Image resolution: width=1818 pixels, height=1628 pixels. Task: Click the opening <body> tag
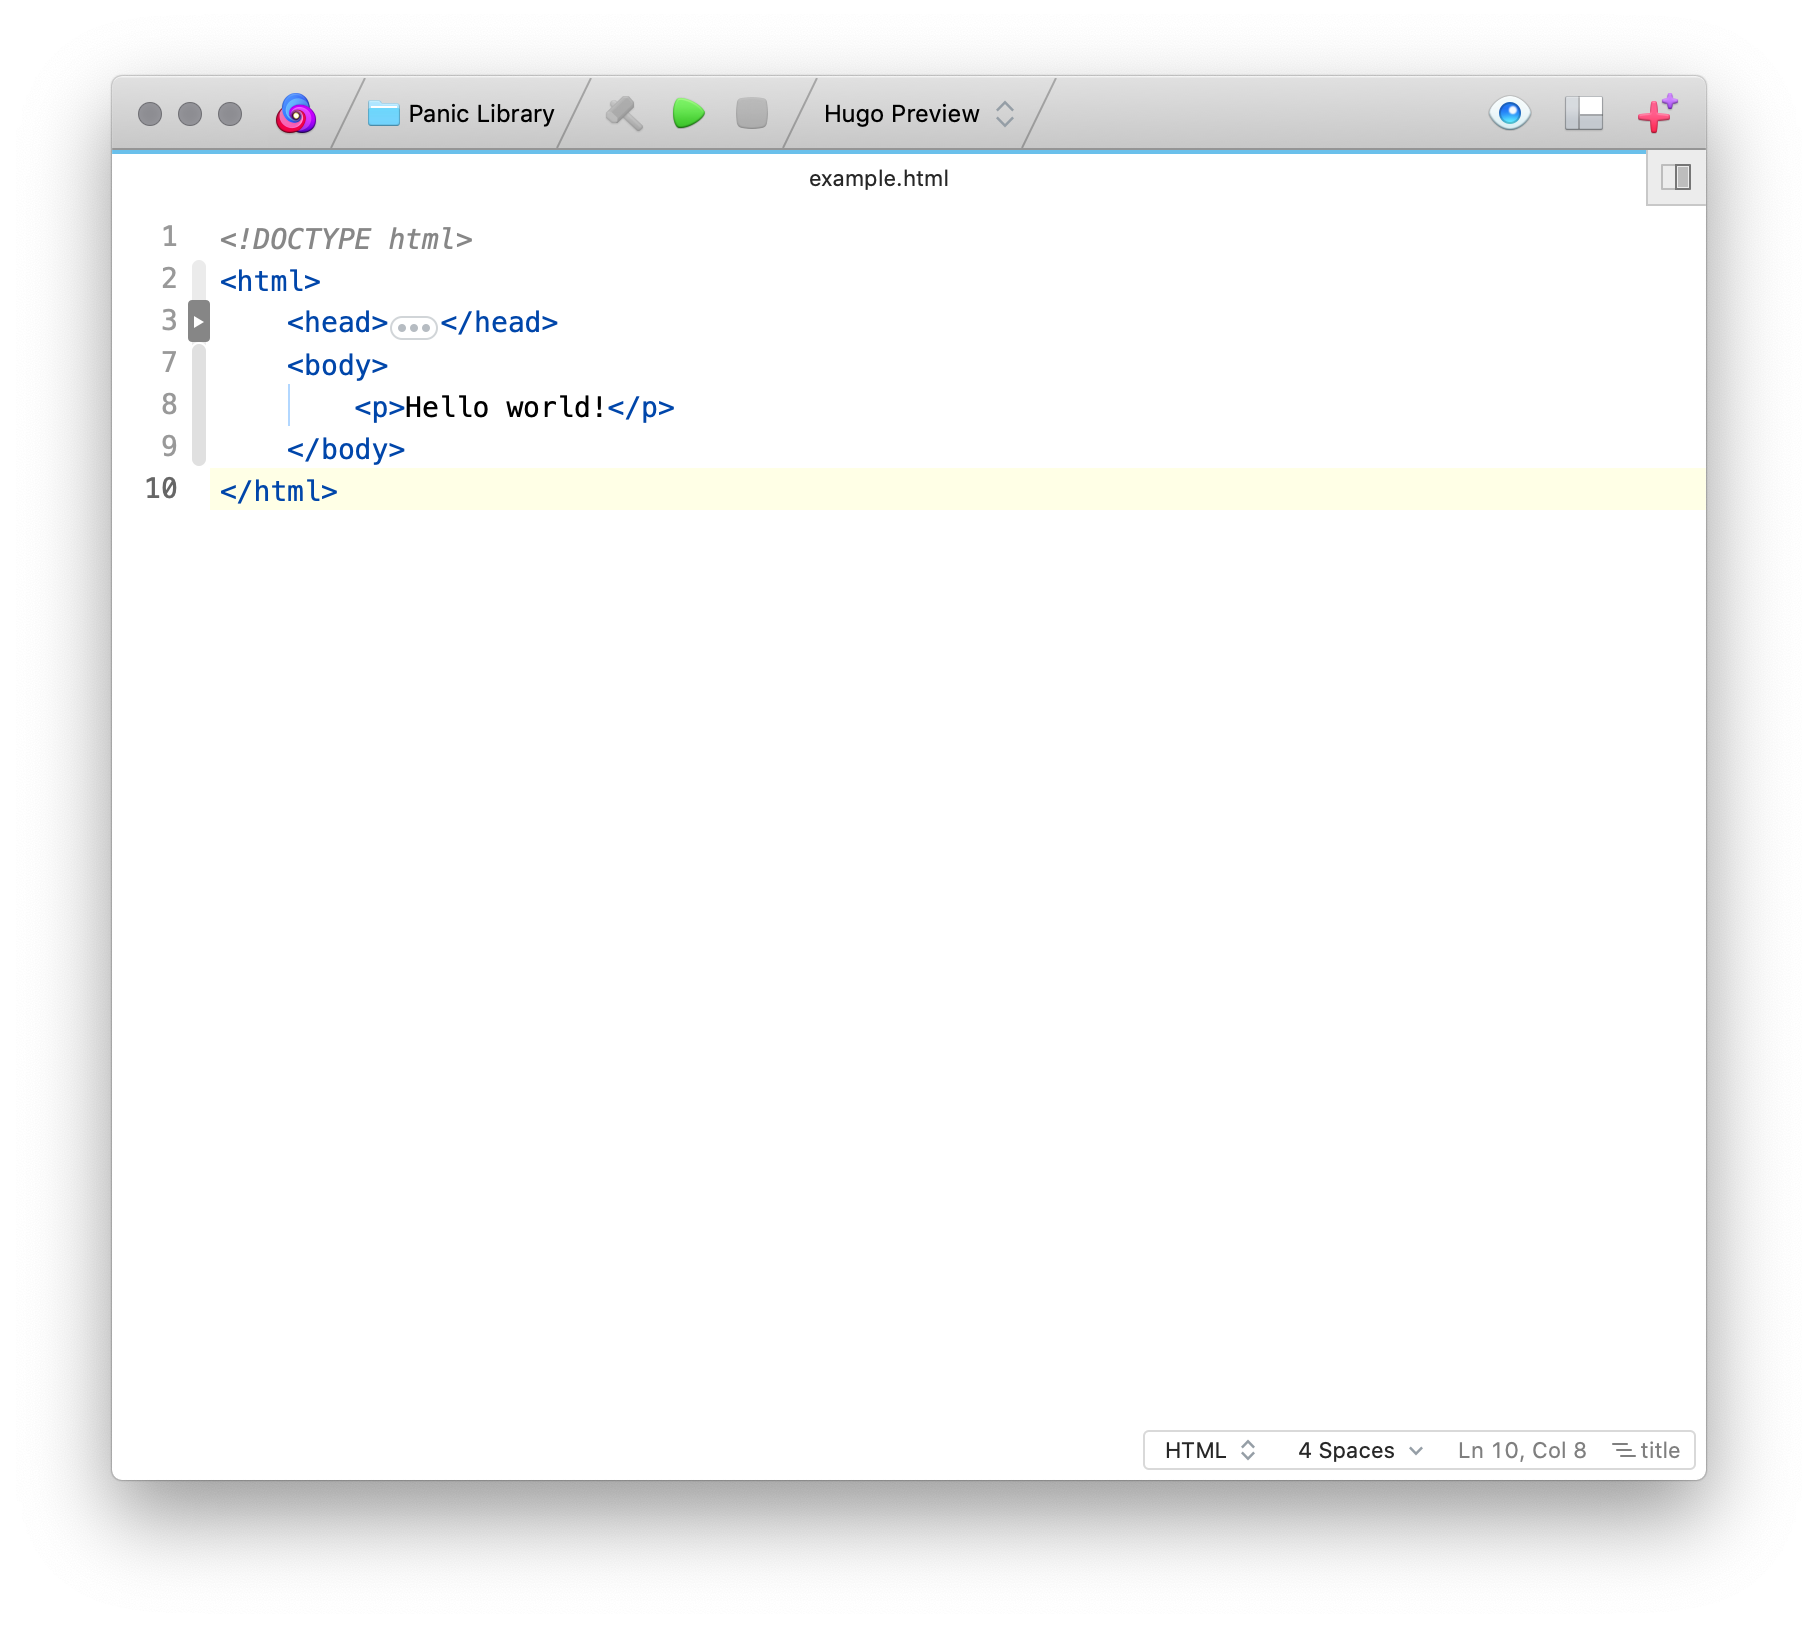337,365
